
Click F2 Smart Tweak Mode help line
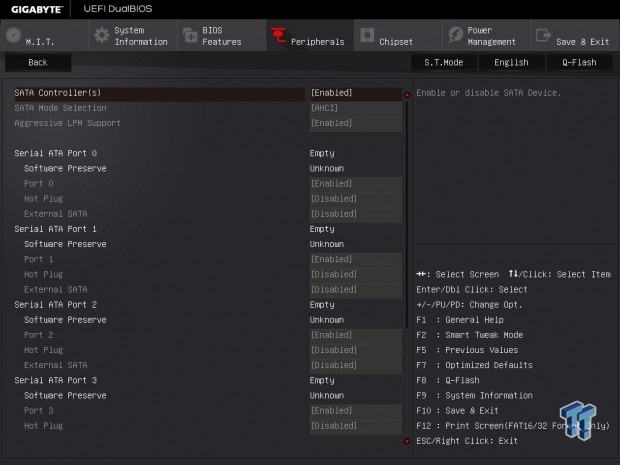point(470,335)
